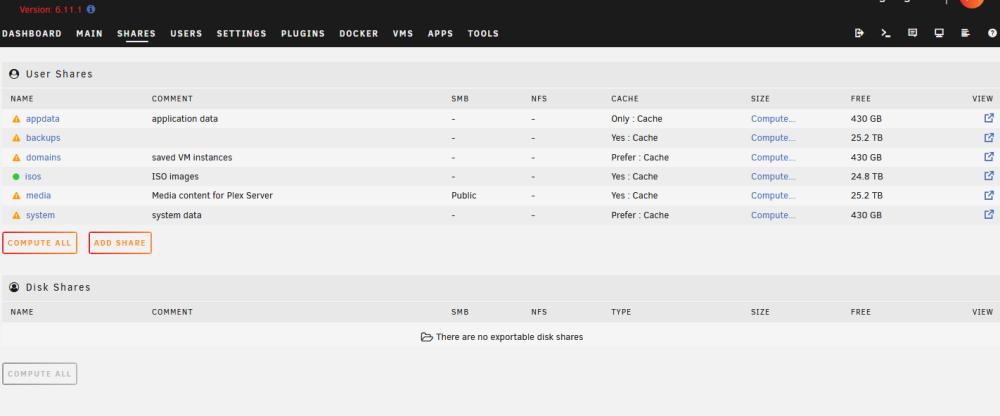This screenshot has width=1000, height=416.
Task: Click the info monitor icon in top bar
Action: pos(939,33)
